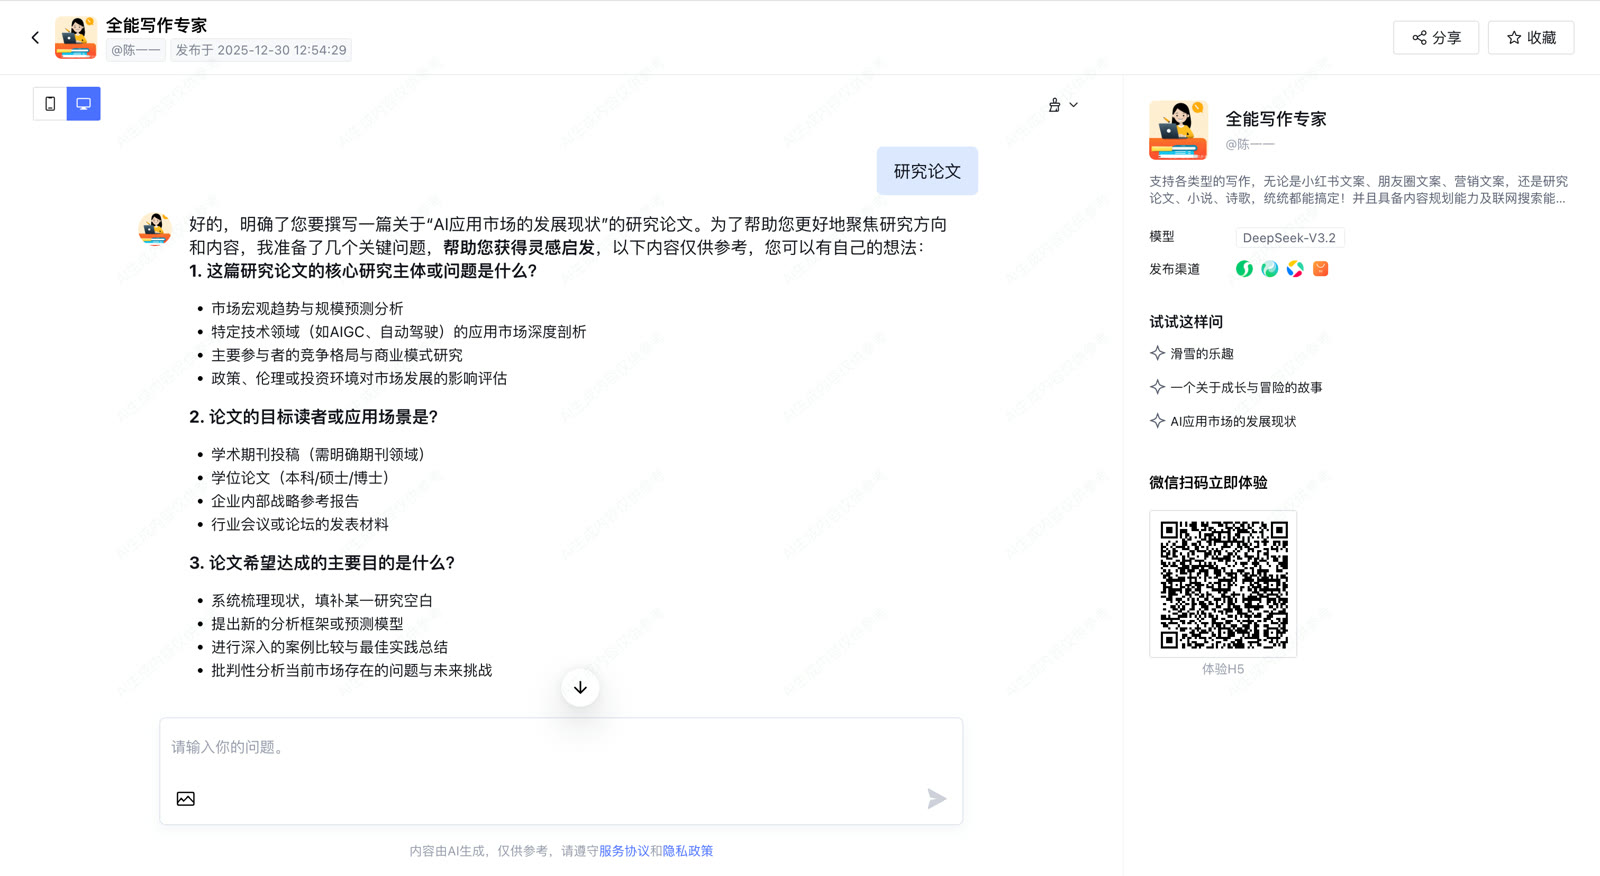
Task: Click the multicolor publish channel icon
Action: point(1295,269)
